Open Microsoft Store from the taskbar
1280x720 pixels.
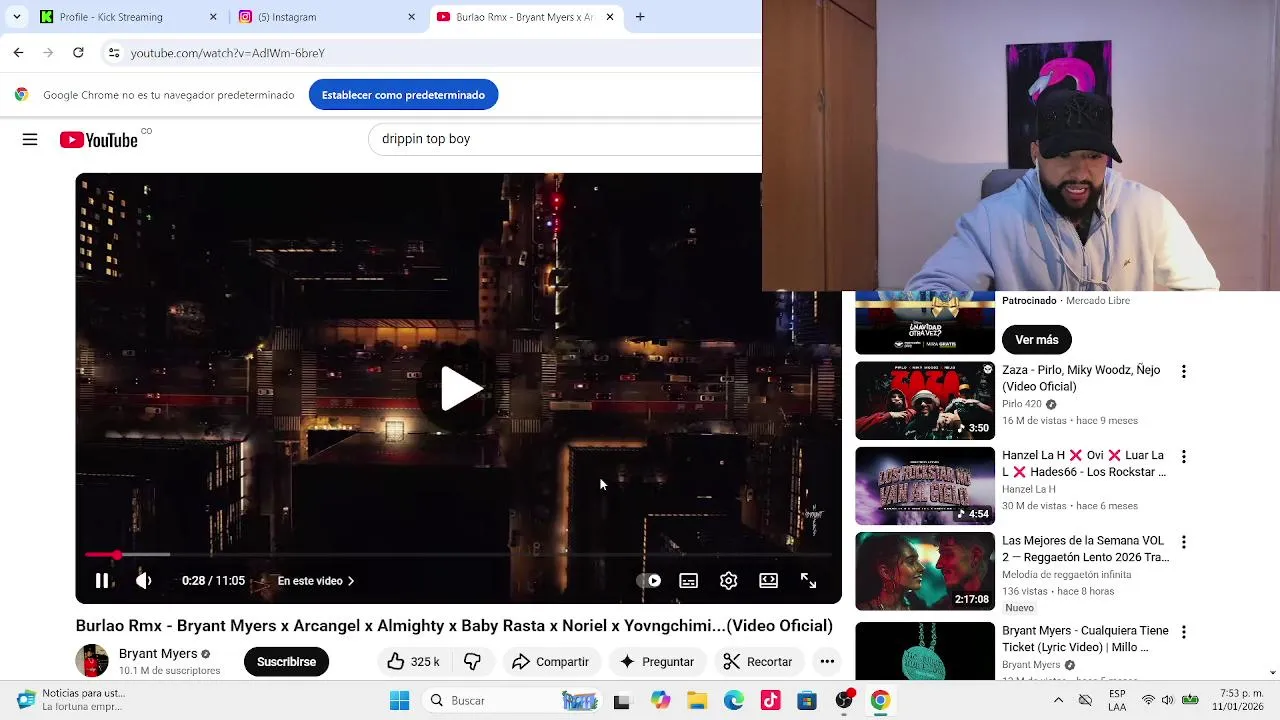tap(807, 701)
